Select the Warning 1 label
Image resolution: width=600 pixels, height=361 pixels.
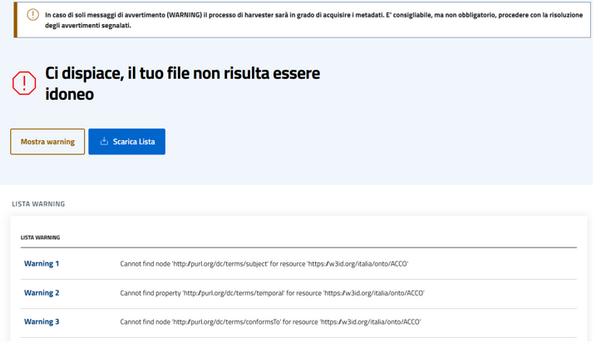coord(42,264)
